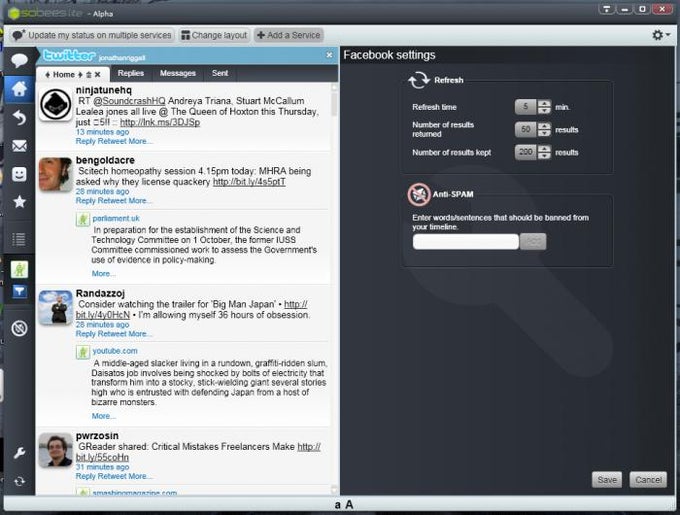The height and width of the screenshot is (515, 680).
Task: Click Reply under ninjatunehq tweet
Action: pyautogui.click(x=85, y=141)
